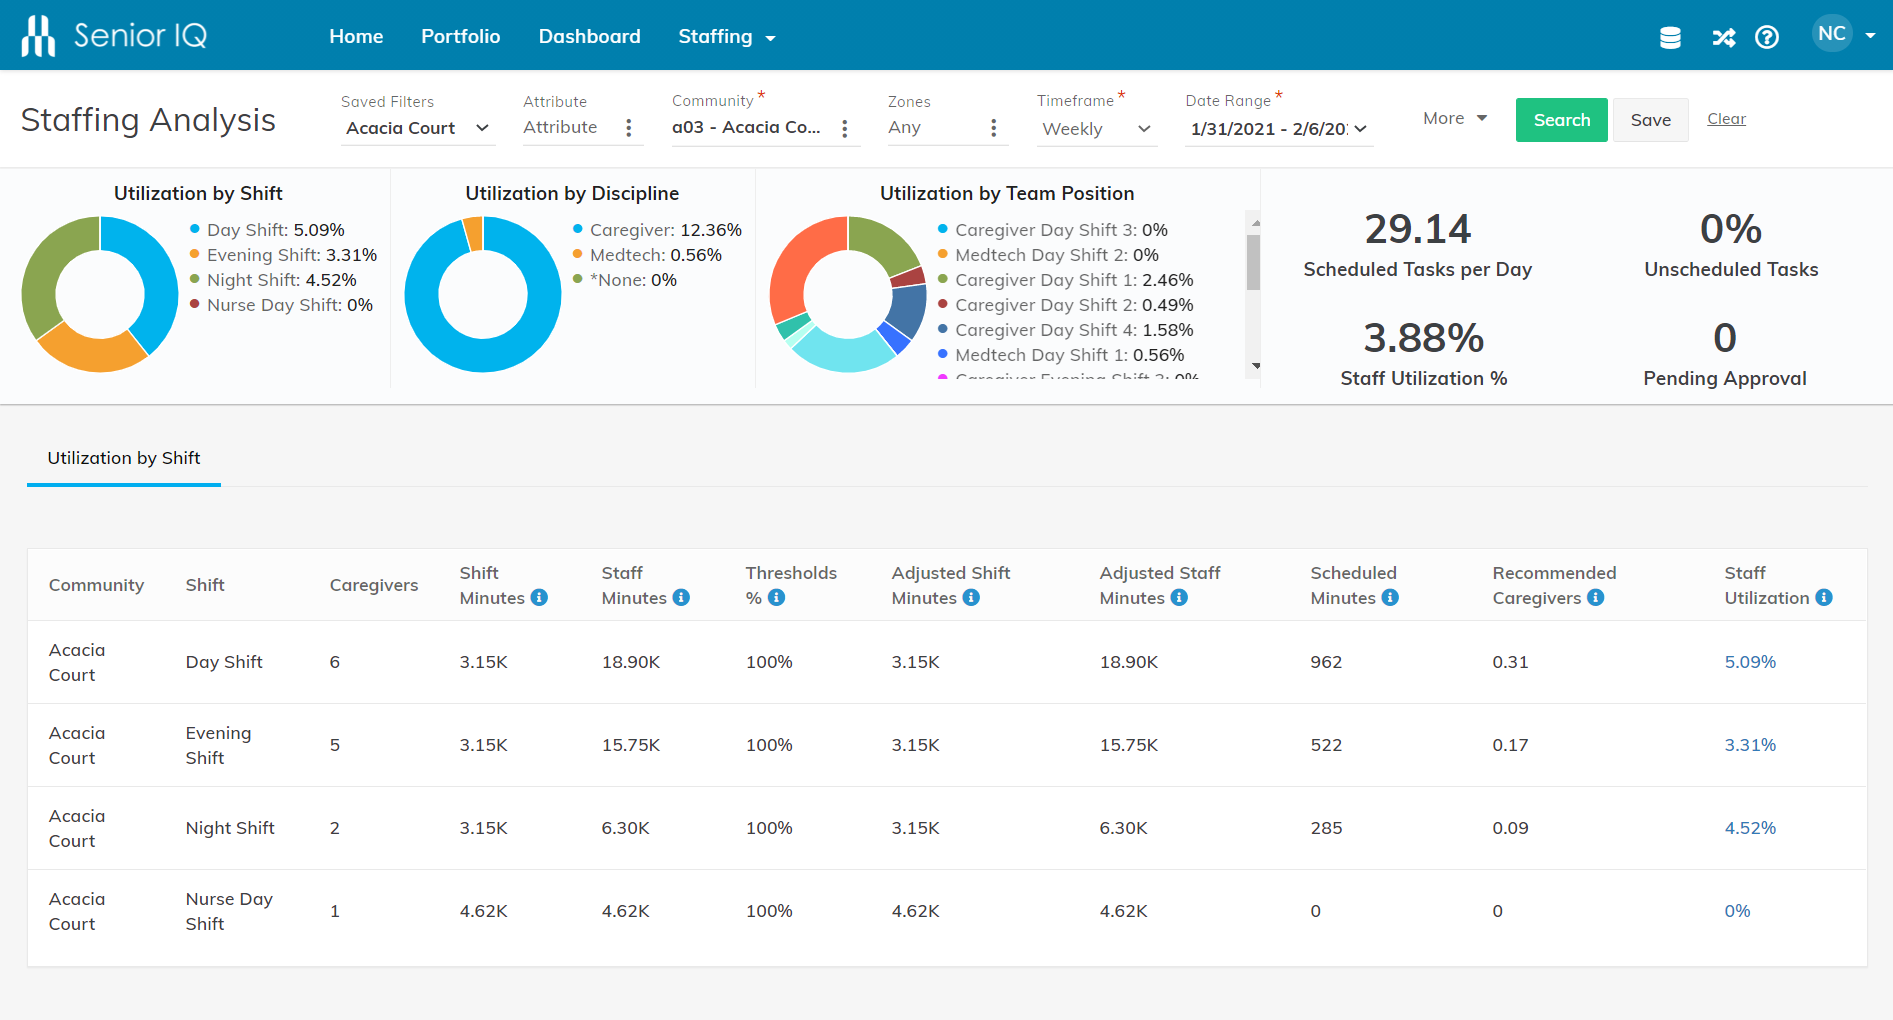Open help via the question mark icon
This screenshot has width=1893, height=1020.
click(x=1768, y=37)
